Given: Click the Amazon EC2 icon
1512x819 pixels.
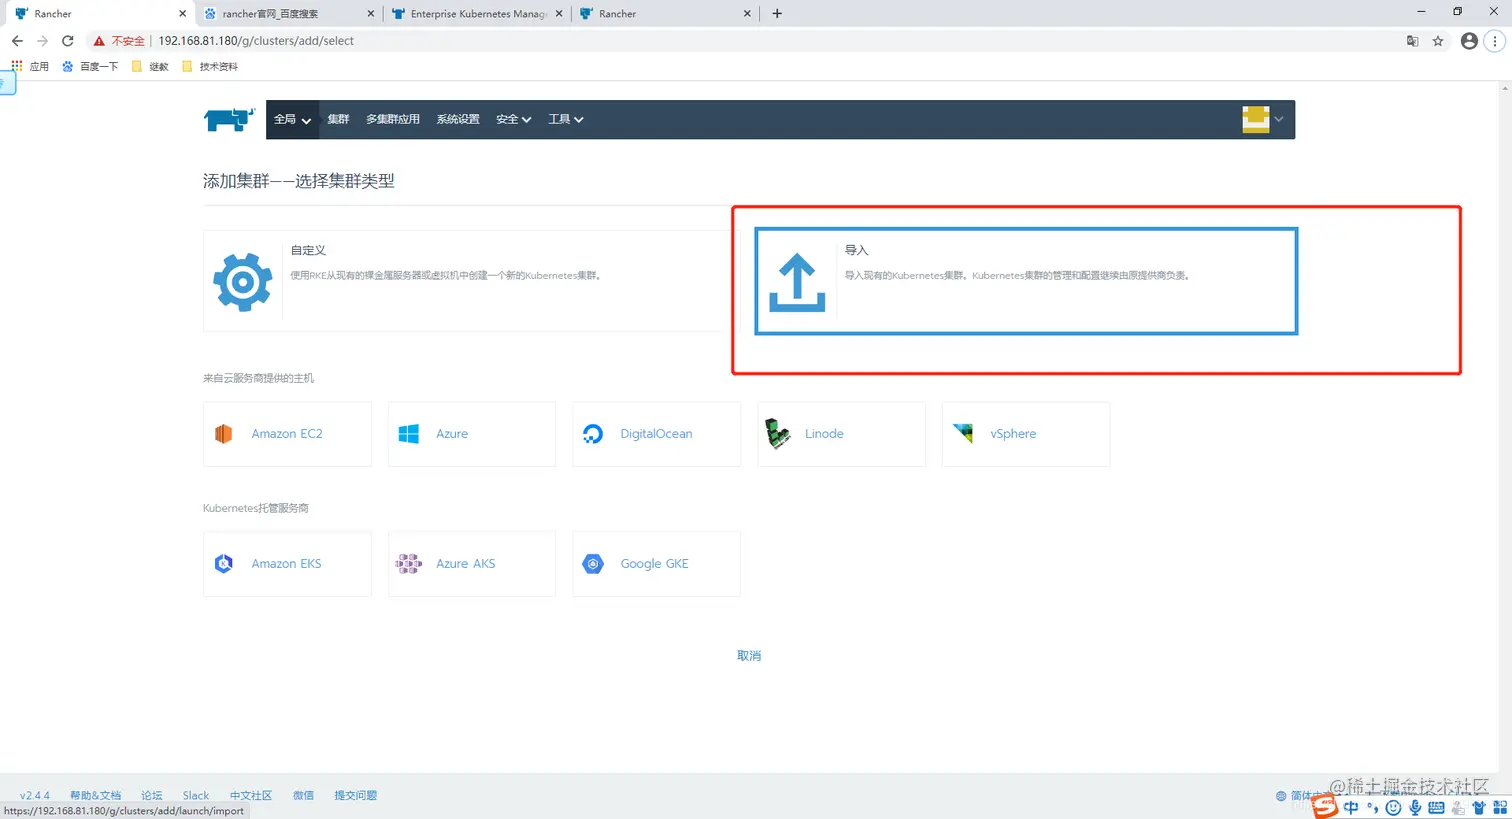Looking at the screenshot, I should pos(224,434).
